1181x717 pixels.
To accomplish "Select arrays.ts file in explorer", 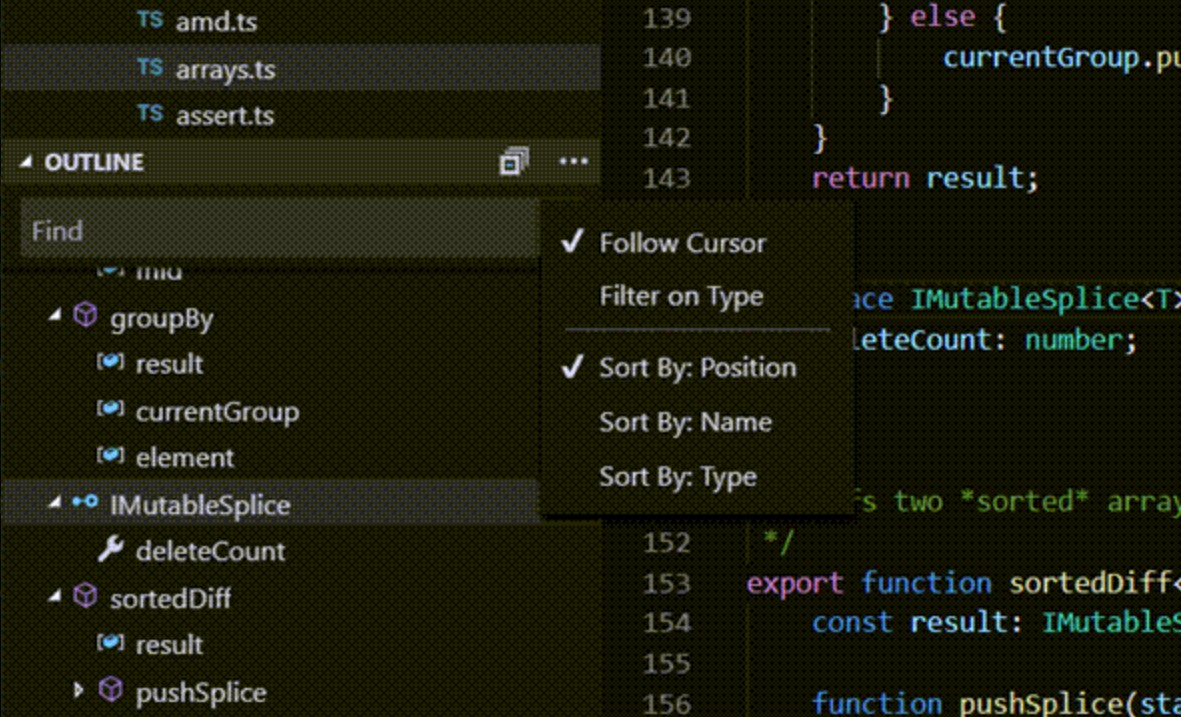I will pos(225,70).
